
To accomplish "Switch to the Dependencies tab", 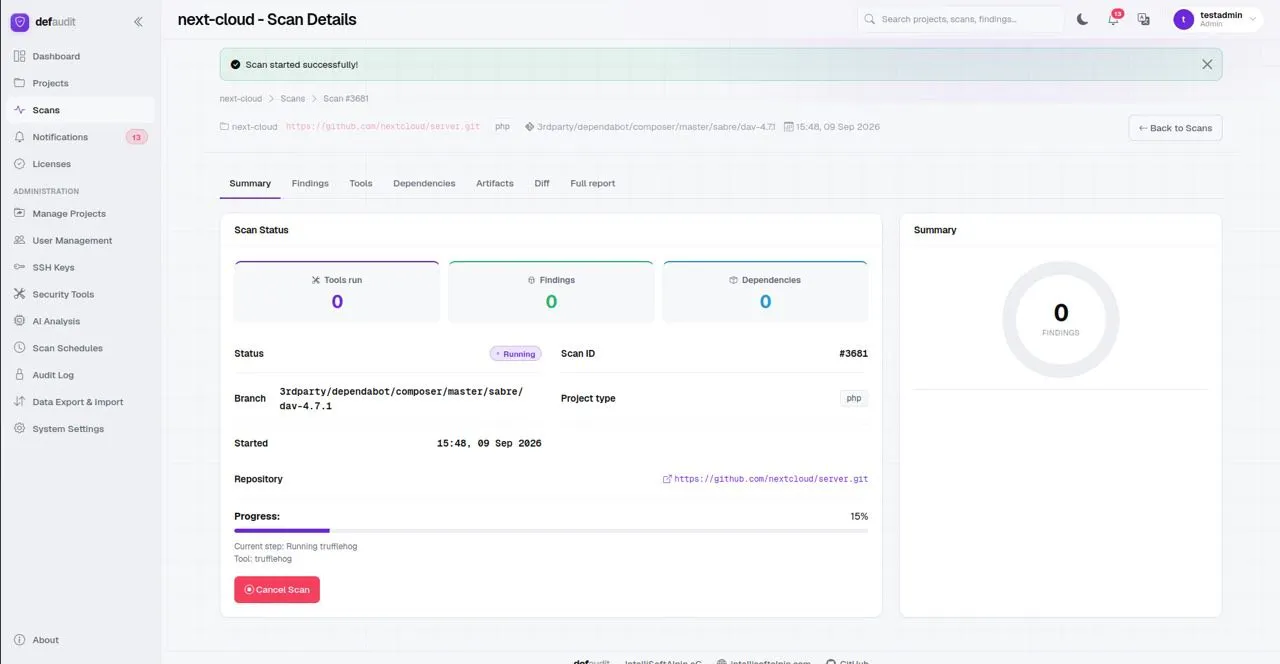I will (x=424, y=183).
